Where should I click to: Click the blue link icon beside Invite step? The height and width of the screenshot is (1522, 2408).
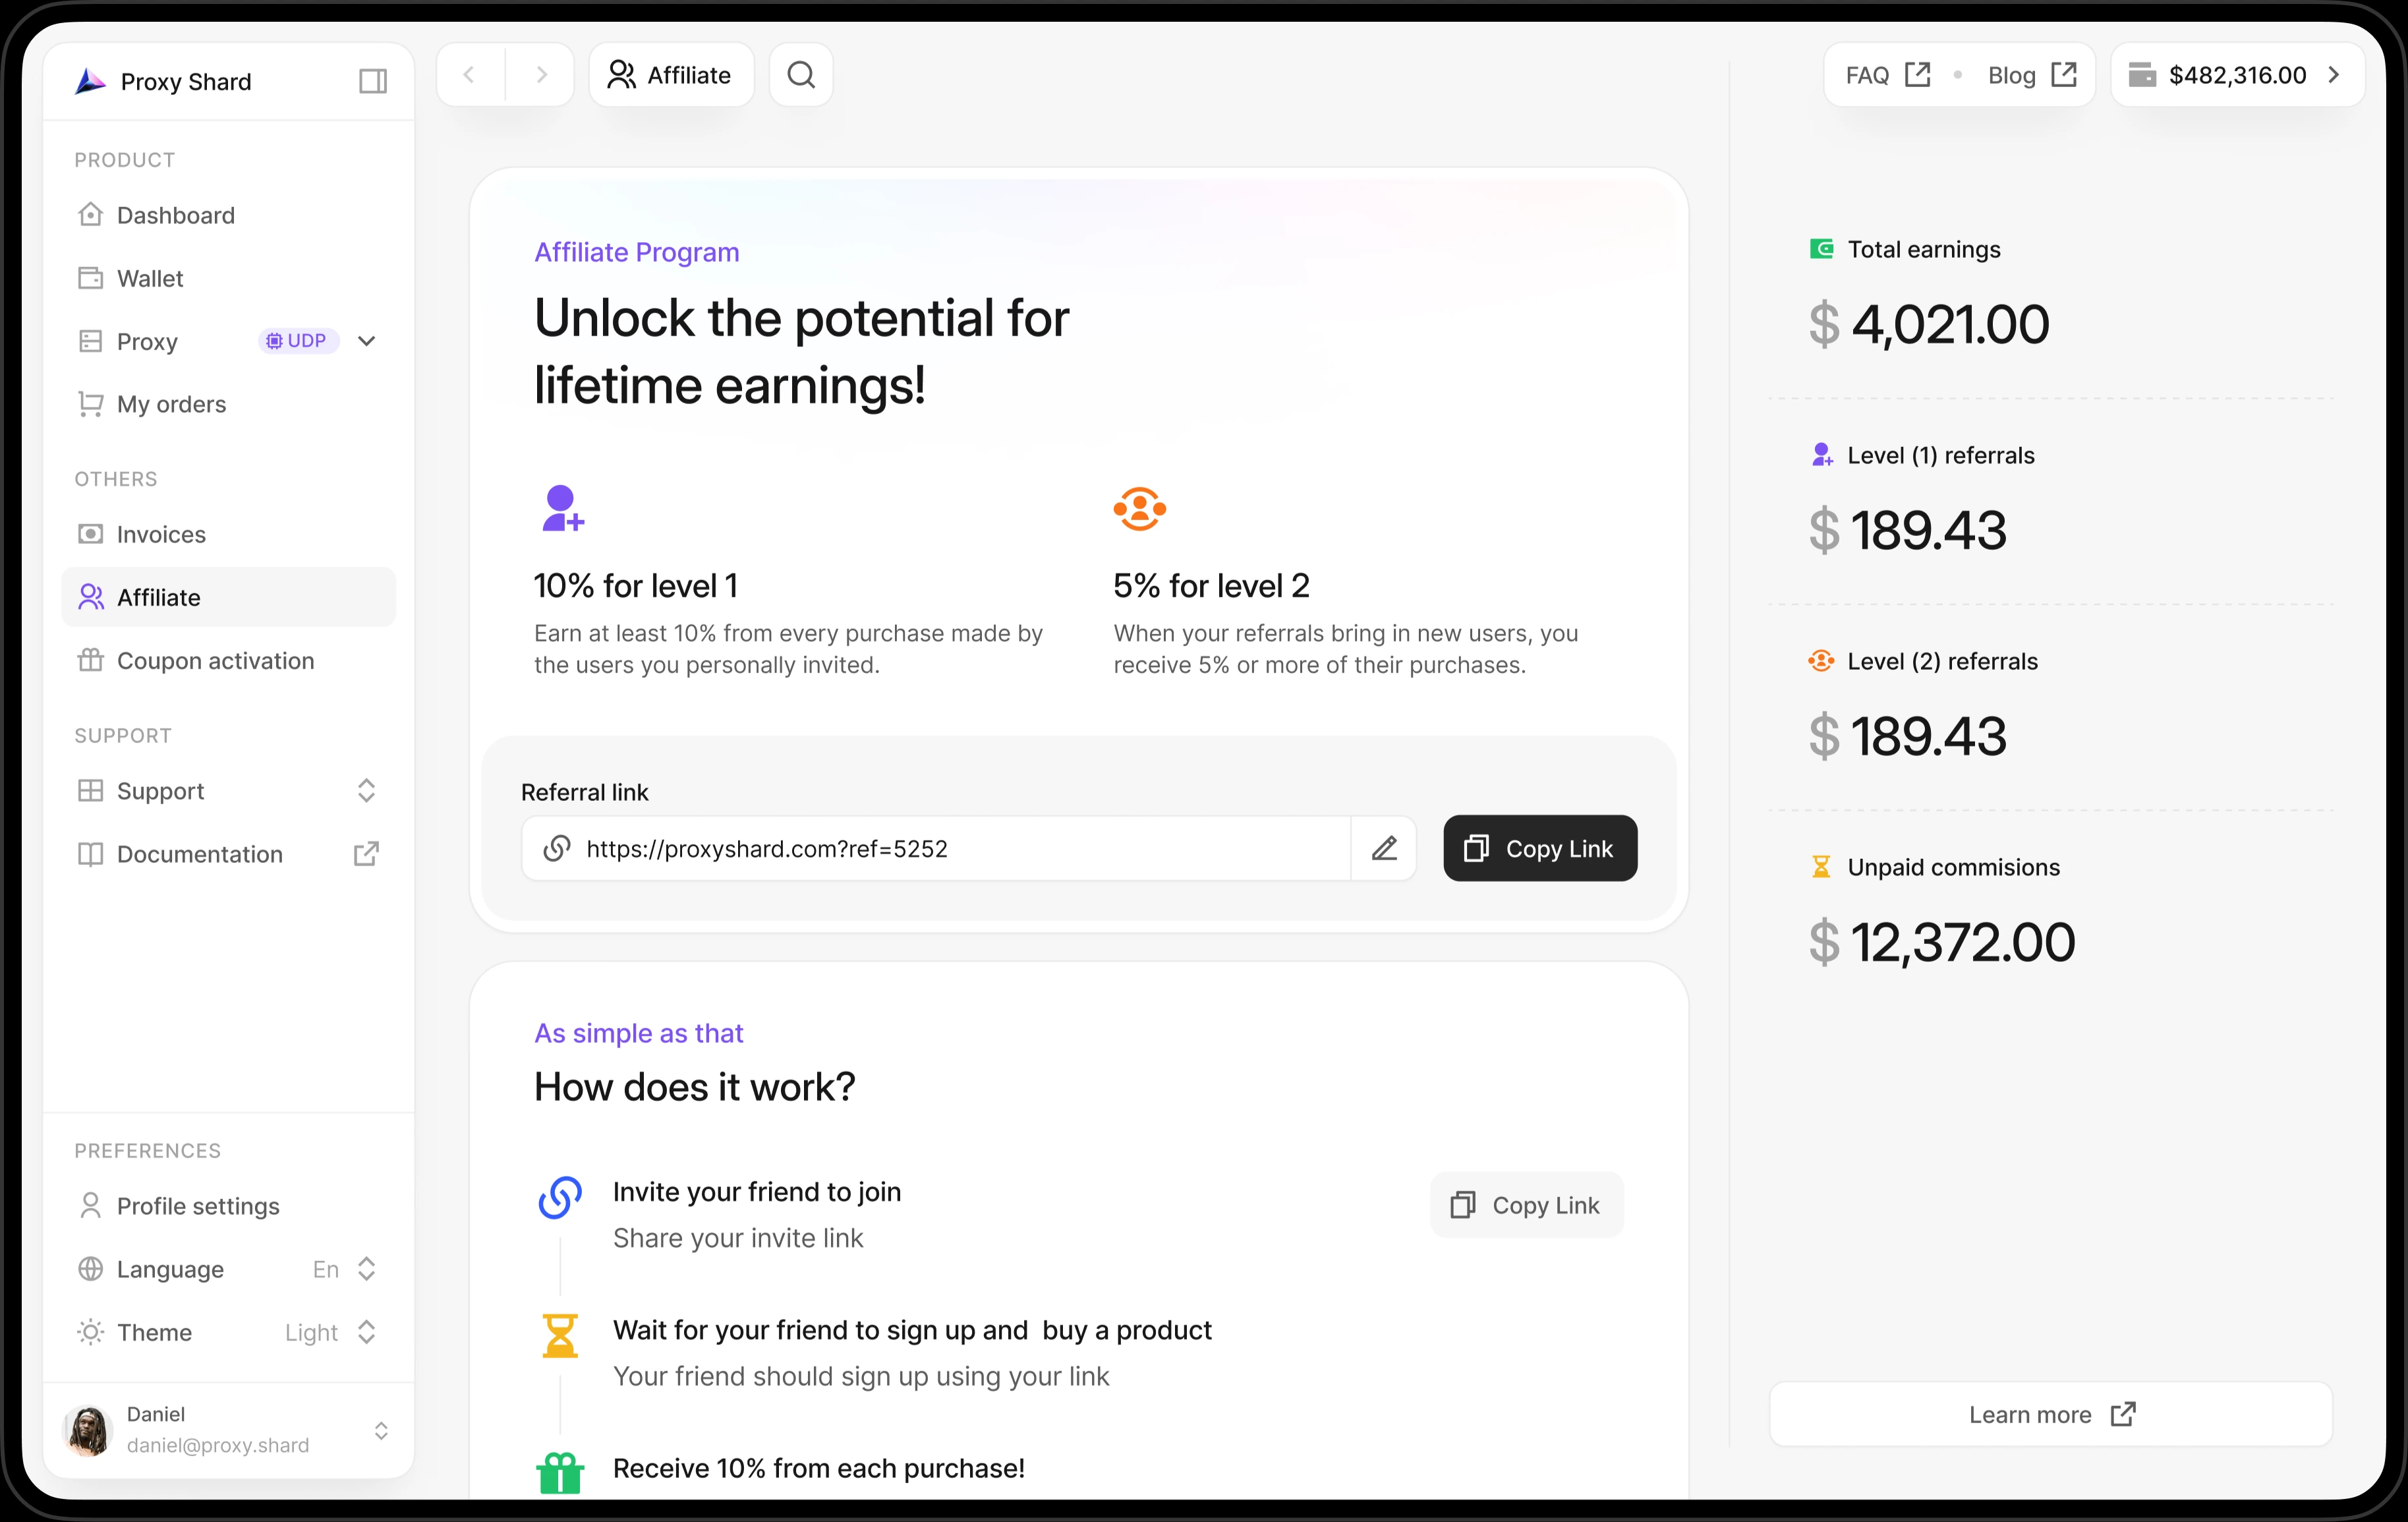[560, 1197]
